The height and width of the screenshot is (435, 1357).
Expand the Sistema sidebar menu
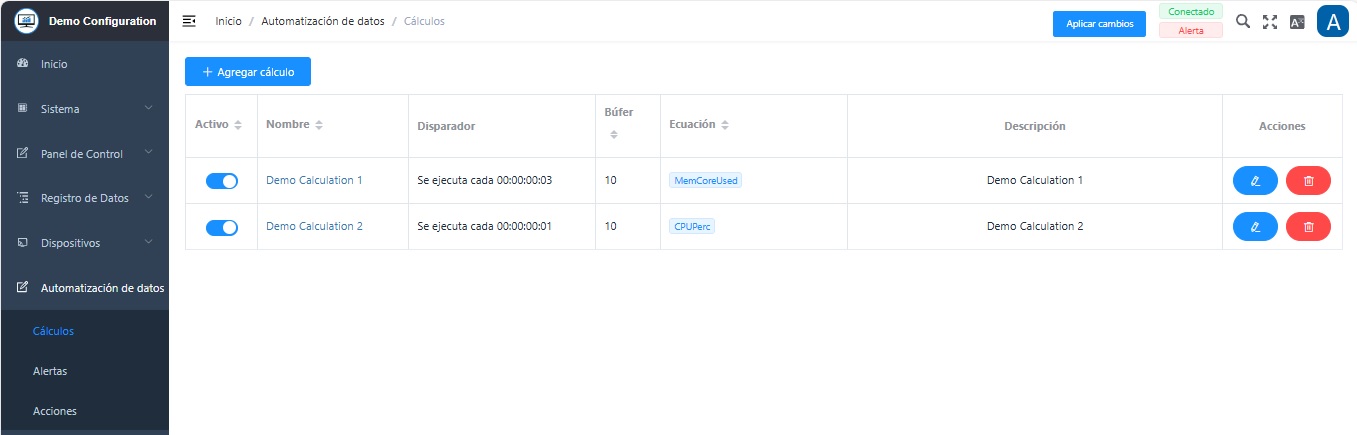click(x=84, y=109)
